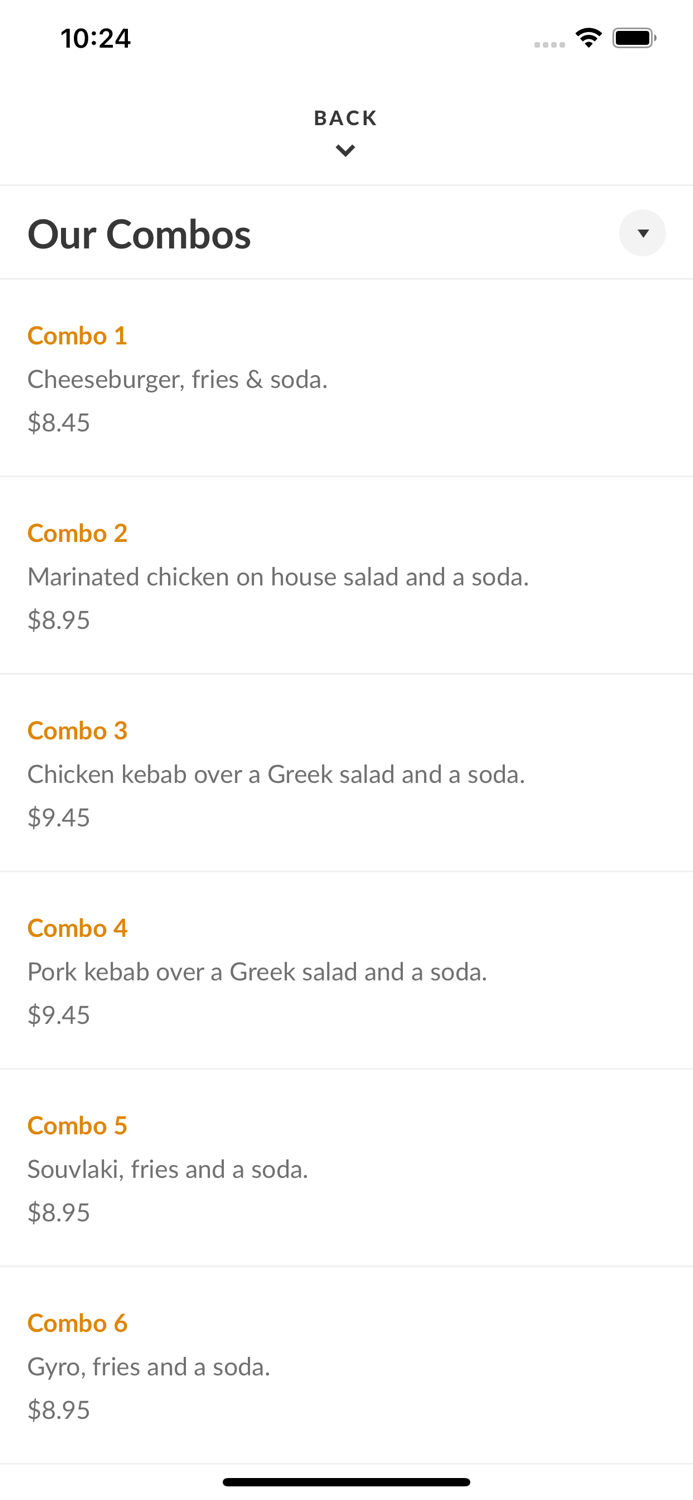Select the Combo 1 title
This screenshot has height=1500, width=693.
(77, 336)
